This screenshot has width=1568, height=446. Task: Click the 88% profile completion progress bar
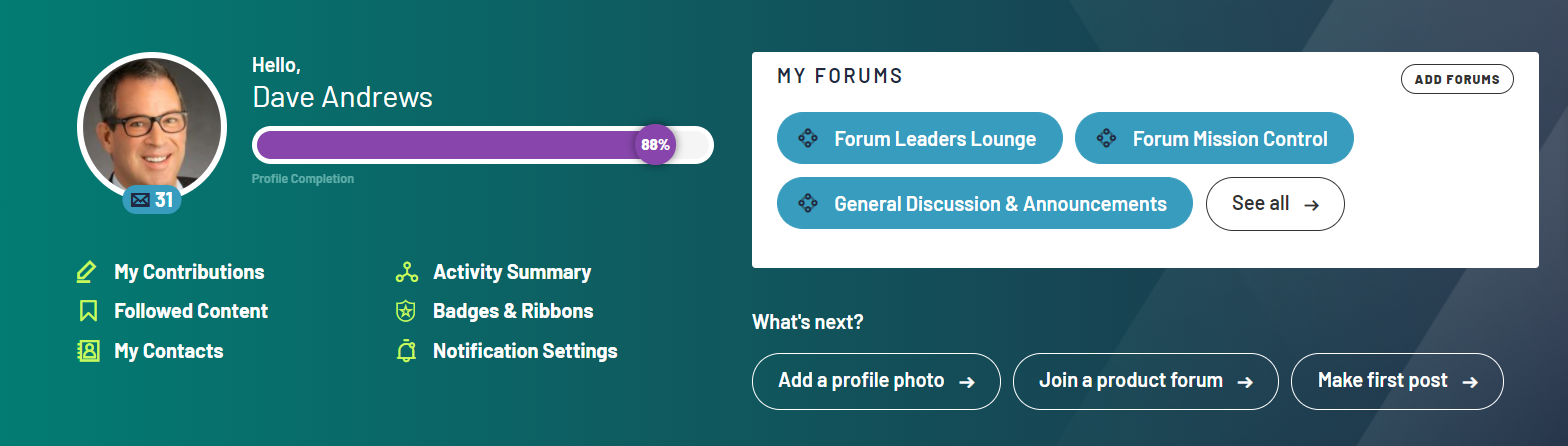[x=482, y=145]
